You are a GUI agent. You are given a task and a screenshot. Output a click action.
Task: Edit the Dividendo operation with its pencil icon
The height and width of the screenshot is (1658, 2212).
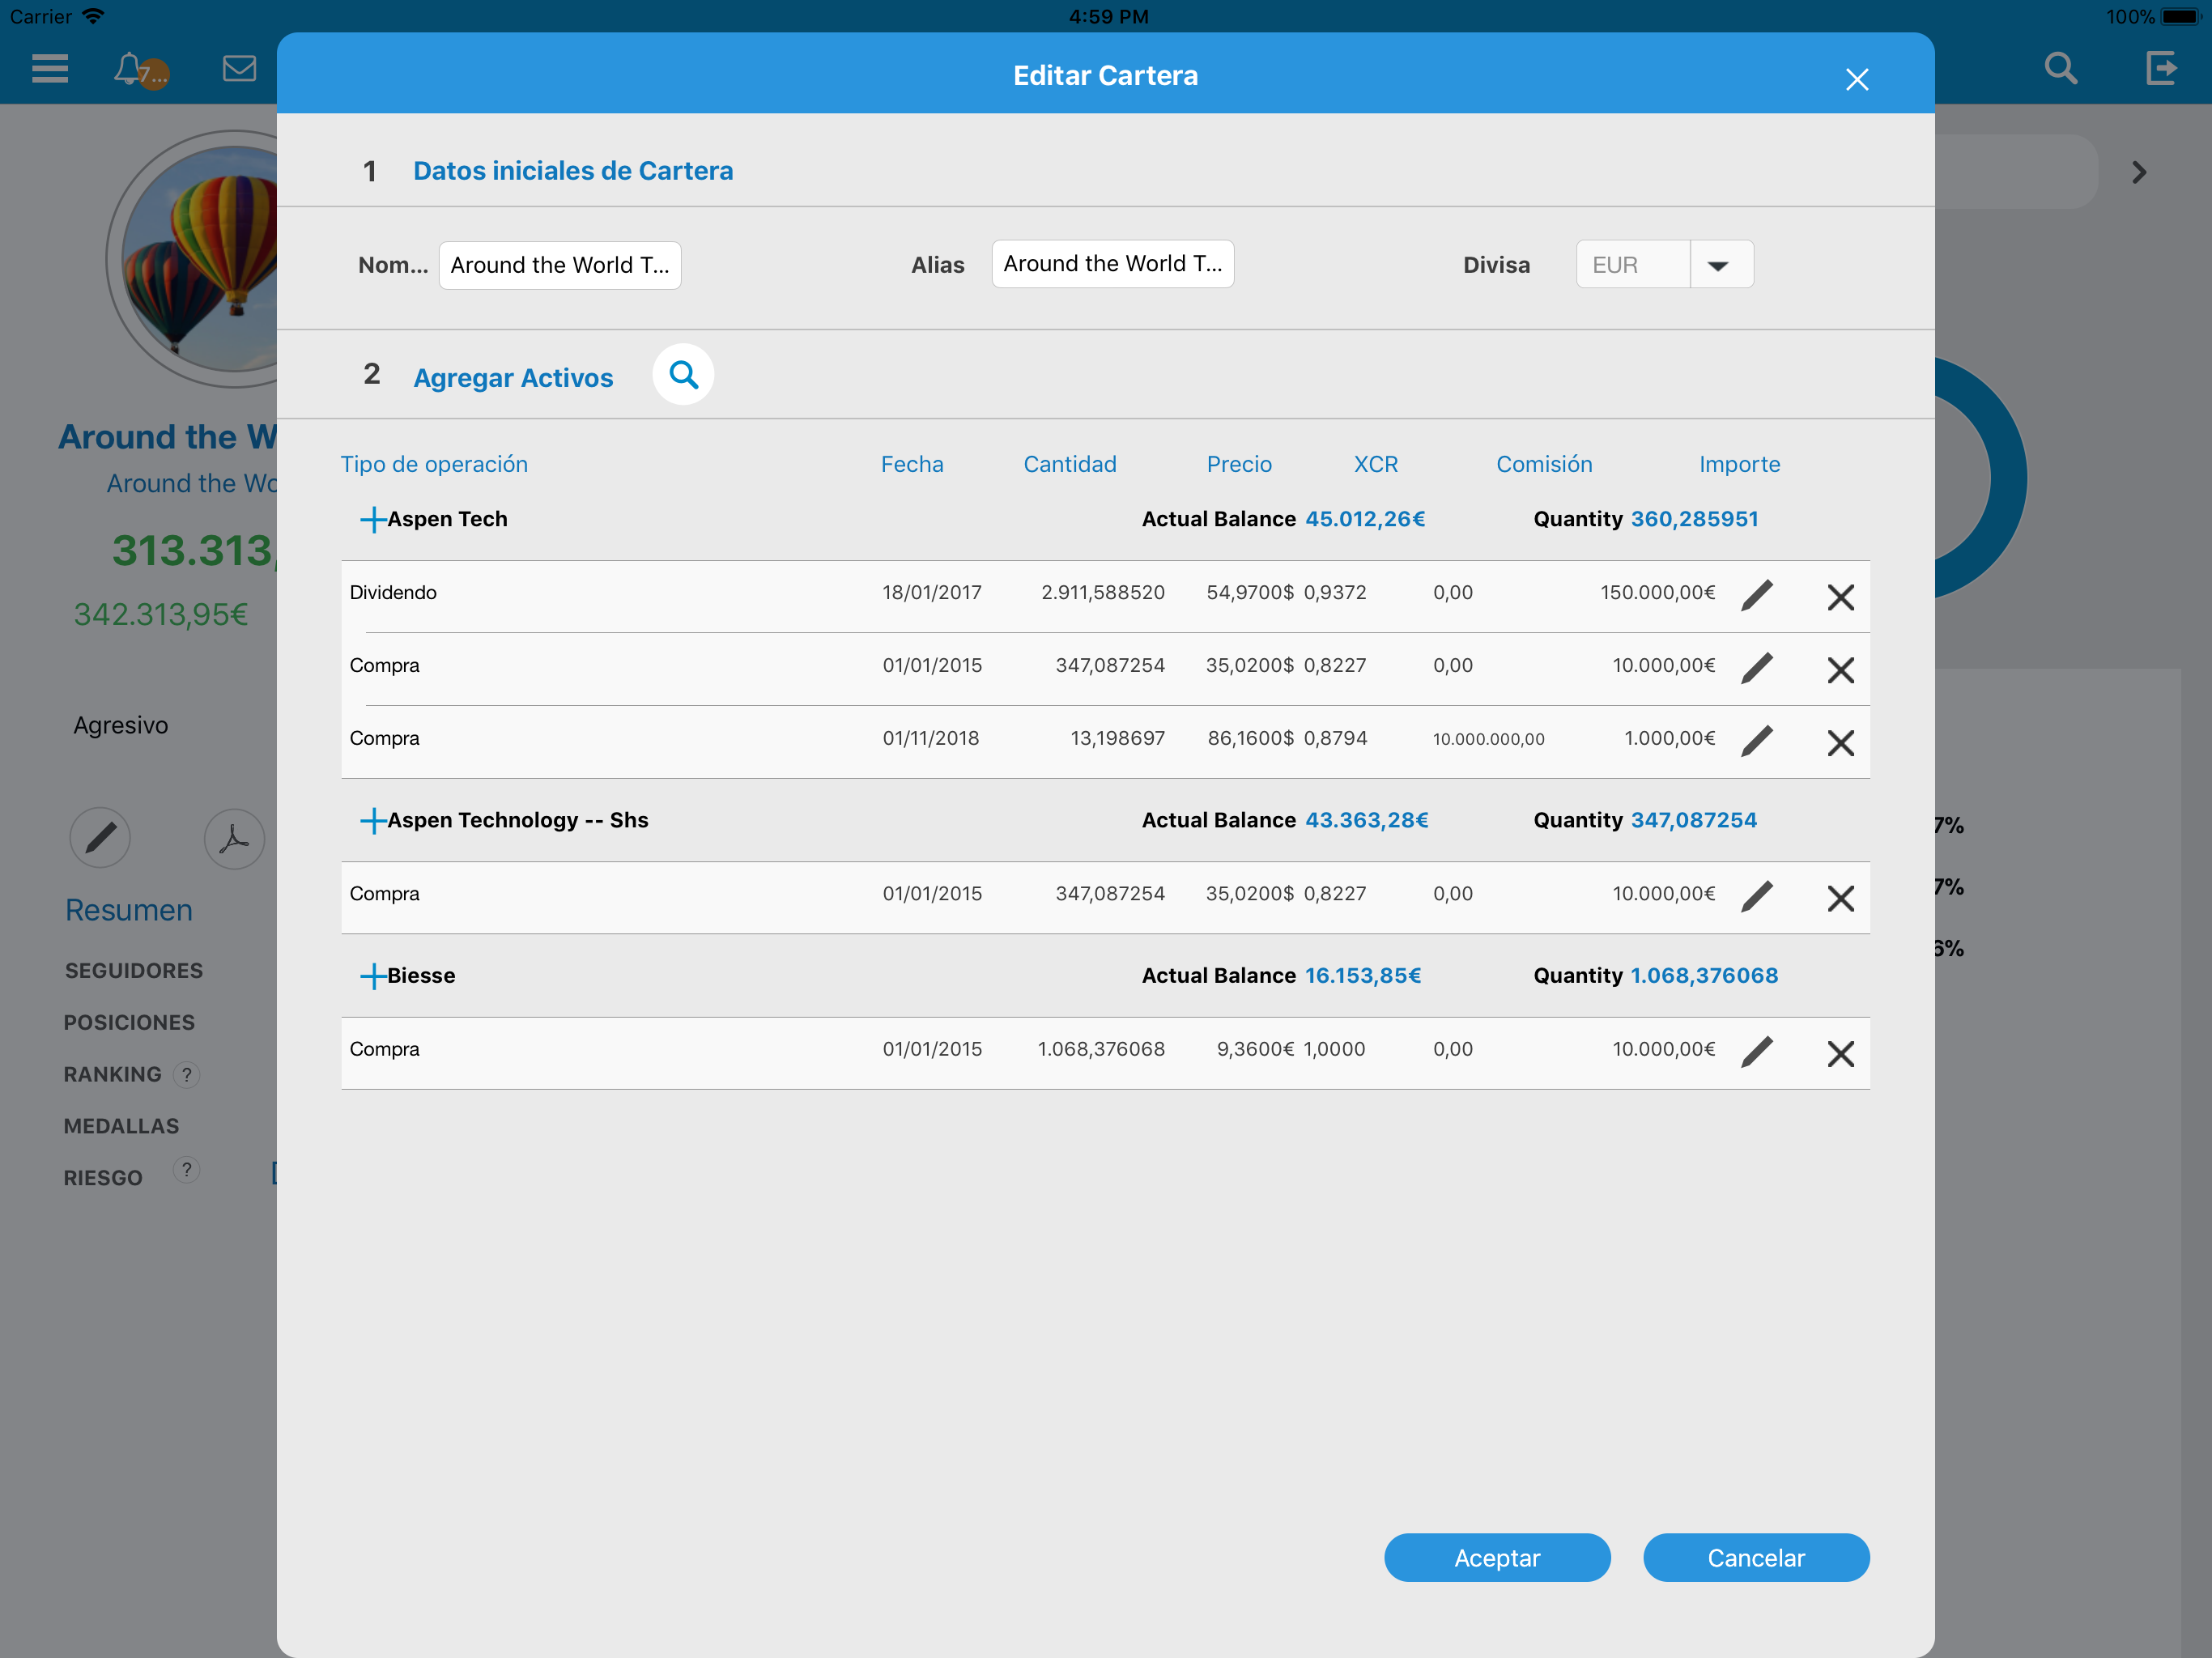coord(1756,596)
